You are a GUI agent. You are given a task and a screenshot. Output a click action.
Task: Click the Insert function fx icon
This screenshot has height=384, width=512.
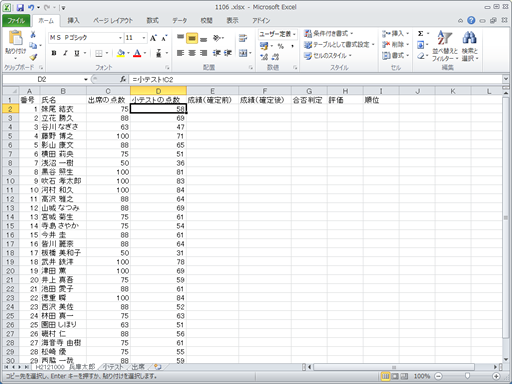pos(123,79)
